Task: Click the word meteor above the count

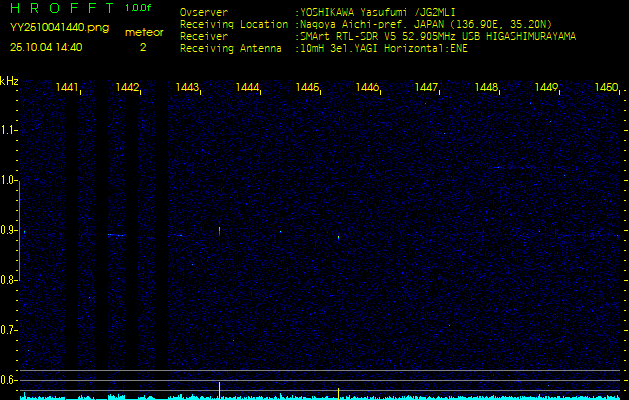Action: coord(144,33)
